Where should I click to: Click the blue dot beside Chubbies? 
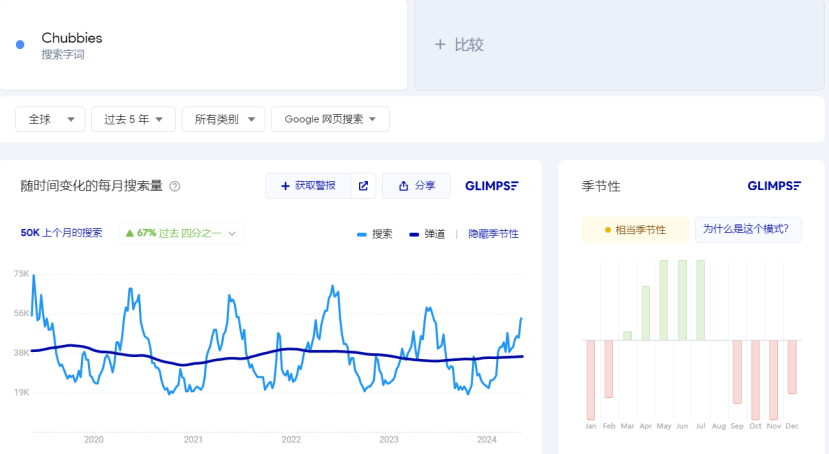pyautogui.click(x=20, y=45)
